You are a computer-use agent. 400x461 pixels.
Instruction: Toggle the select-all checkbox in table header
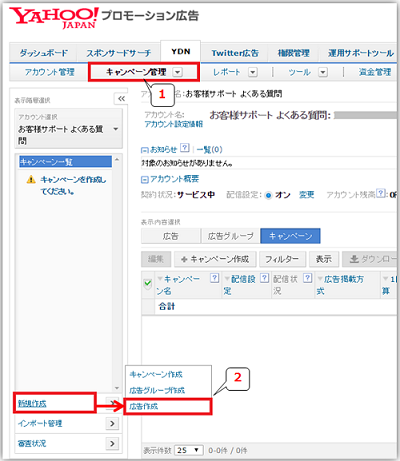(148, 284)
